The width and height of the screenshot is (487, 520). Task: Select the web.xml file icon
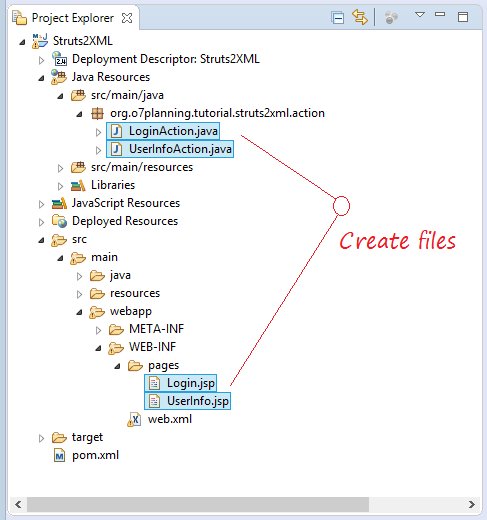pyautogui.click(x=134, y=419)
